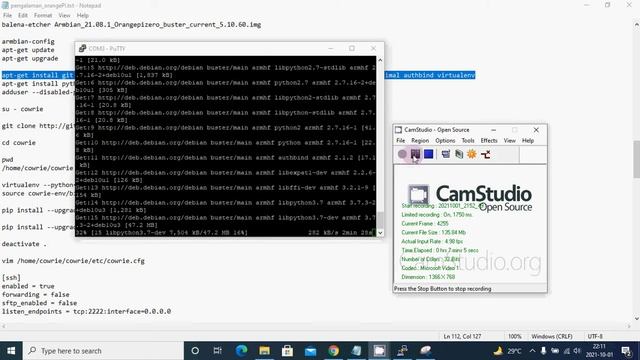Switch to Google Chrome on taskbar
Image resolution: width=640 pixels, height=360 pixels.
tap(333, 351)
